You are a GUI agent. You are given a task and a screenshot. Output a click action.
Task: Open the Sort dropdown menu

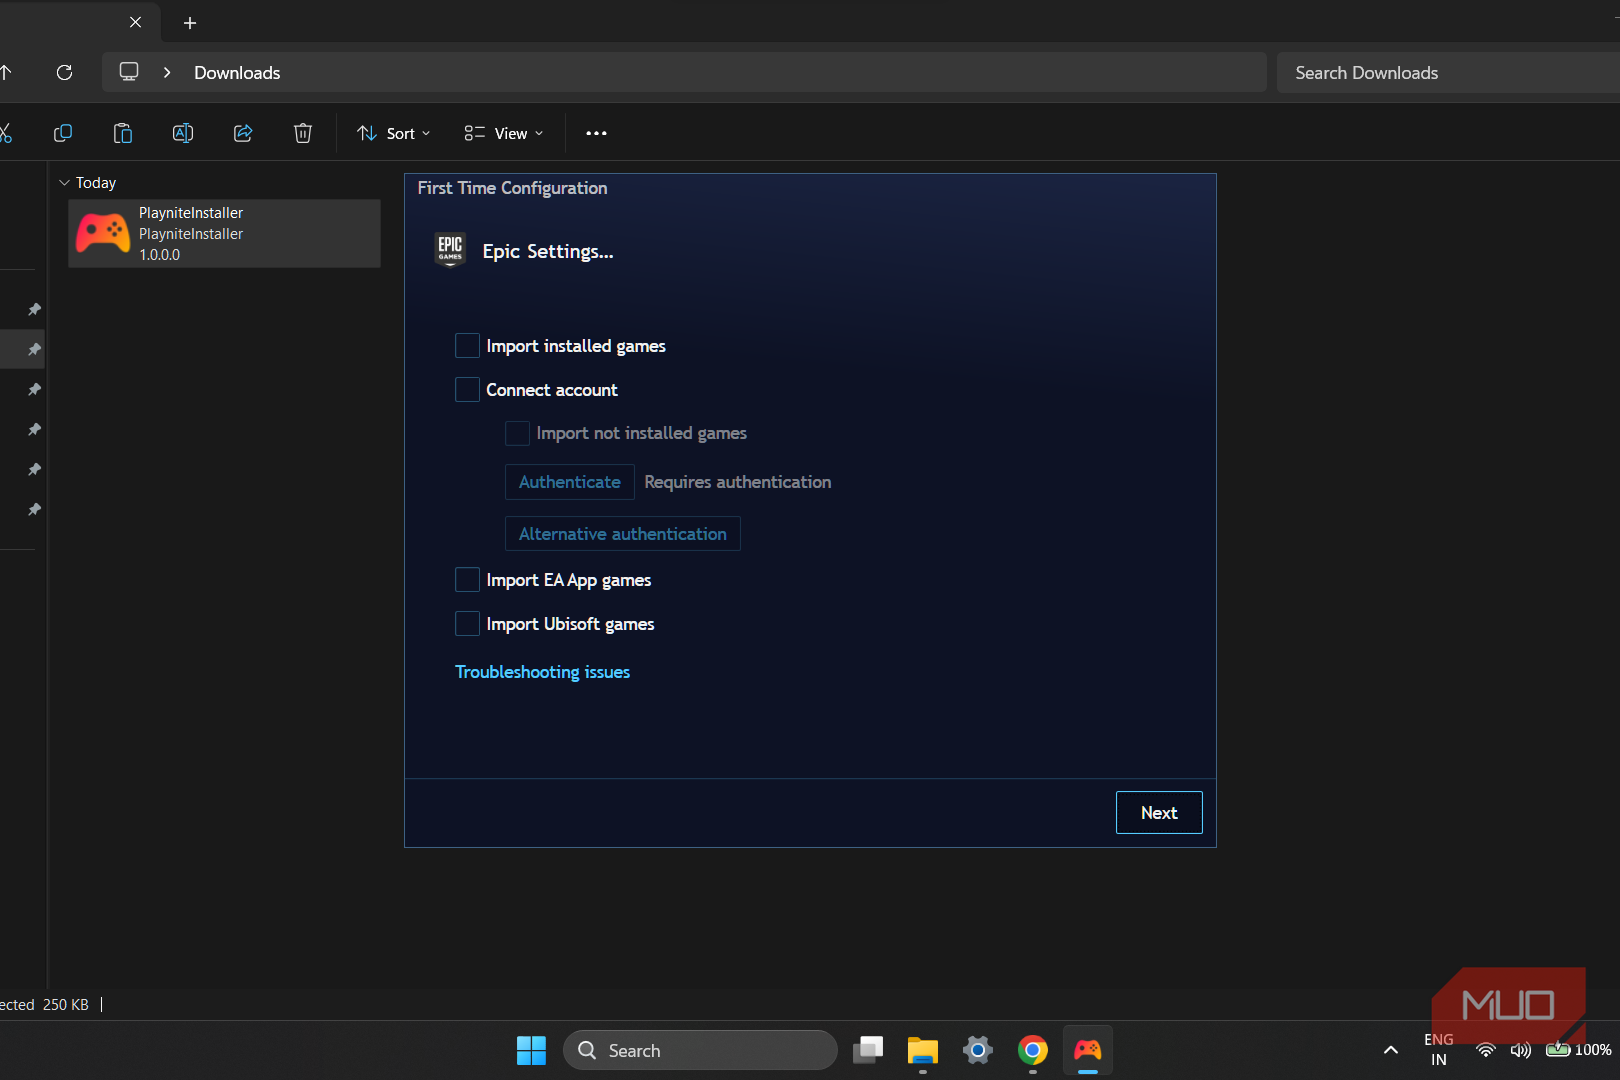click(x=394, y=133)
